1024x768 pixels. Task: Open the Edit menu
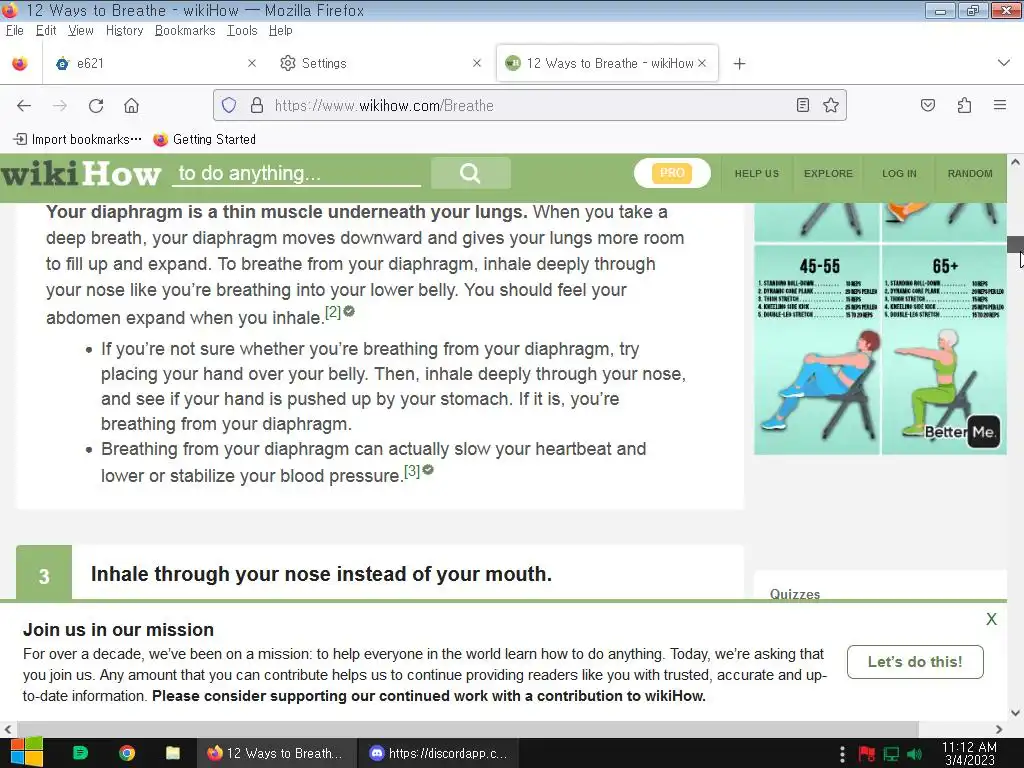pos(46,31)
